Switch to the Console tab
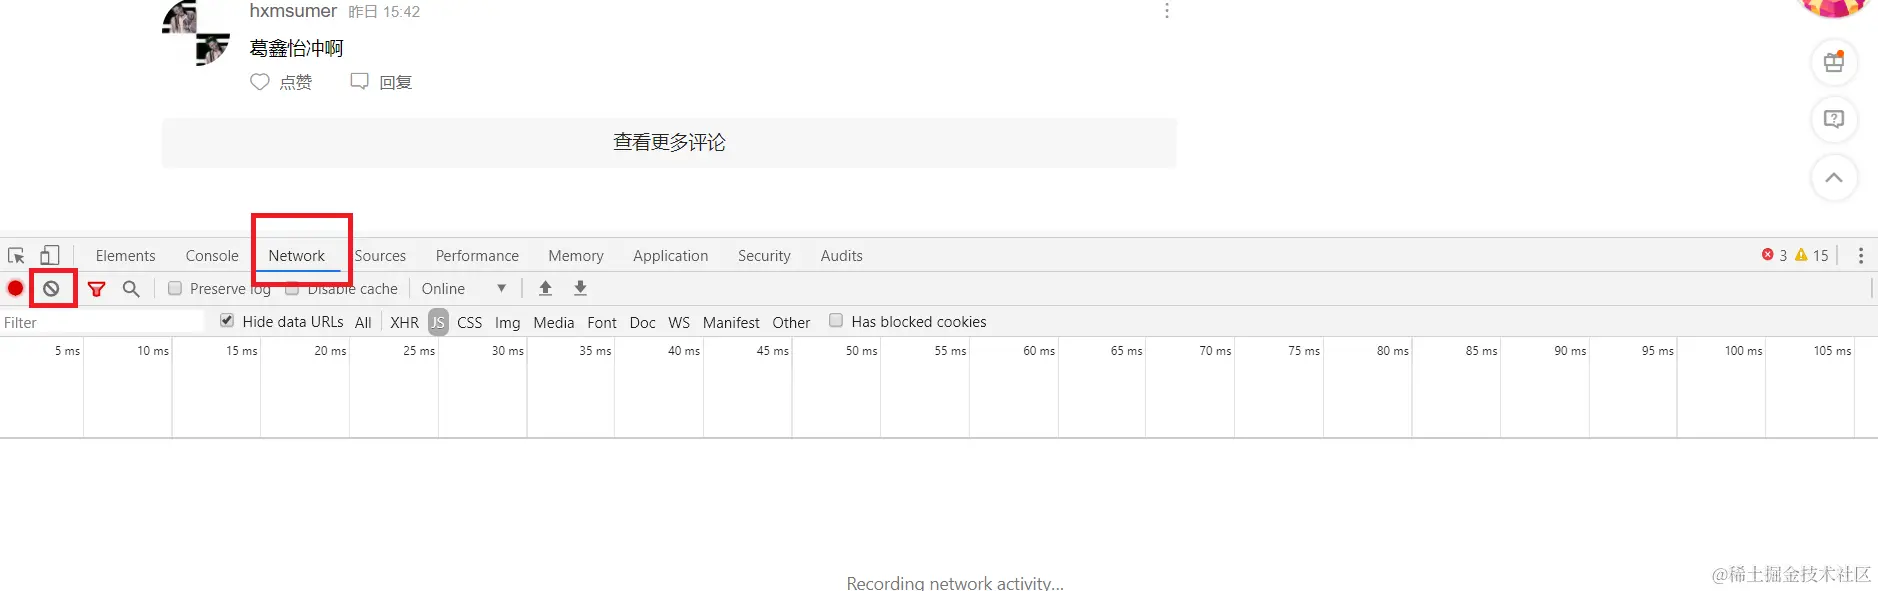 pos(212,256)
